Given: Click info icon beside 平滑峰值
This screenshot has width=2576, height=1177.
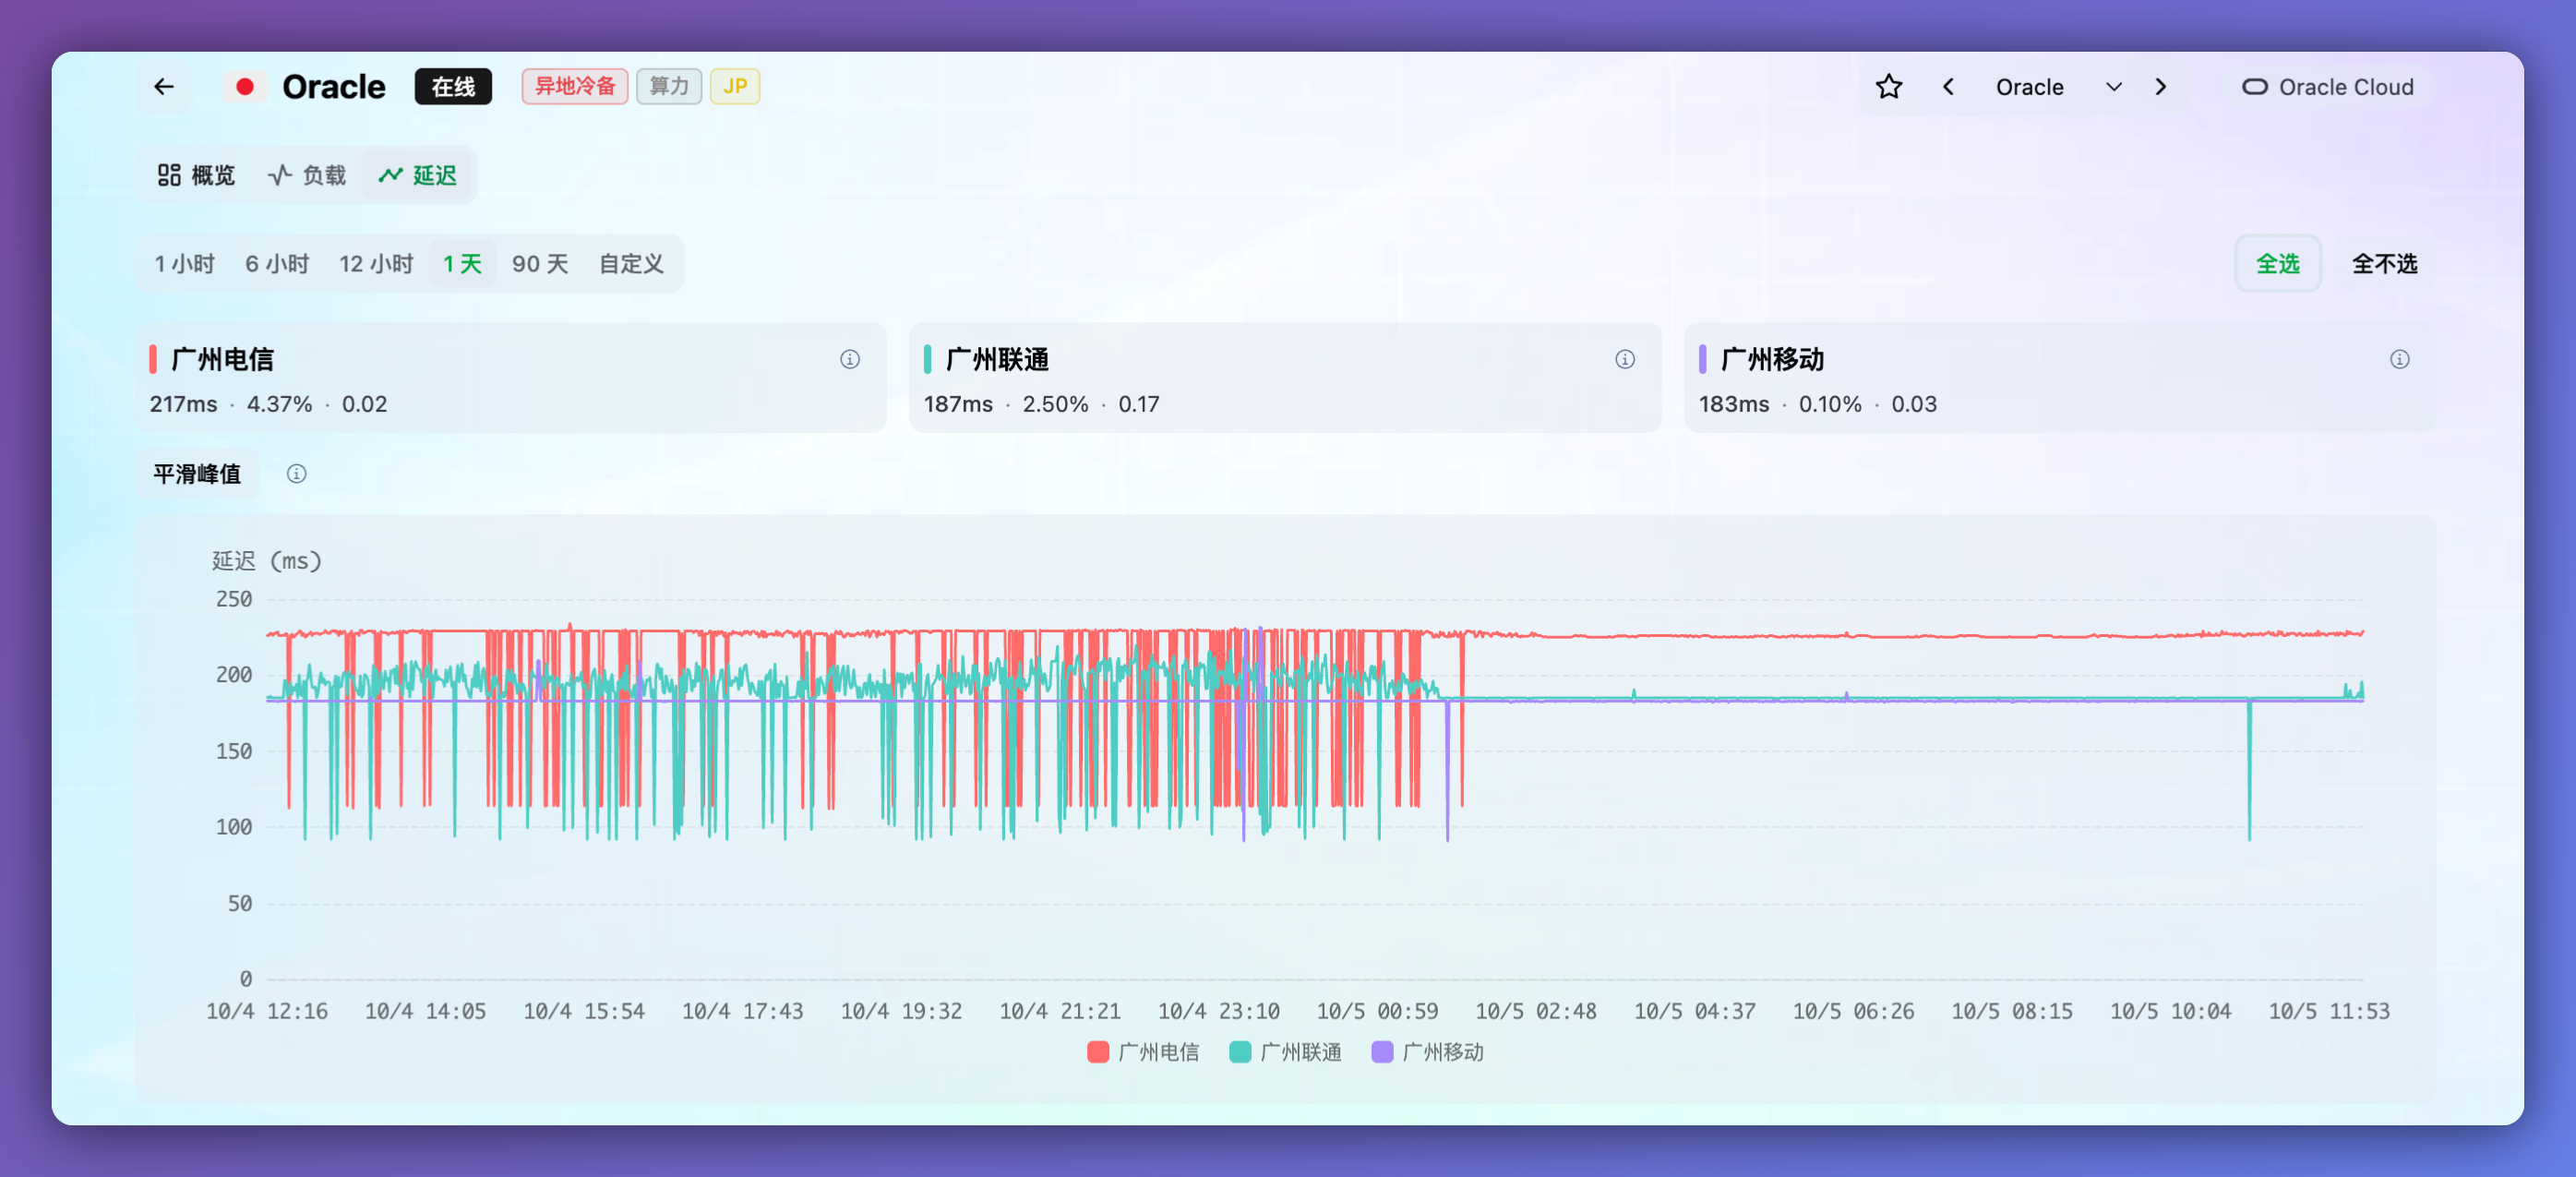Looking at the screenshot, I should 297,474.
